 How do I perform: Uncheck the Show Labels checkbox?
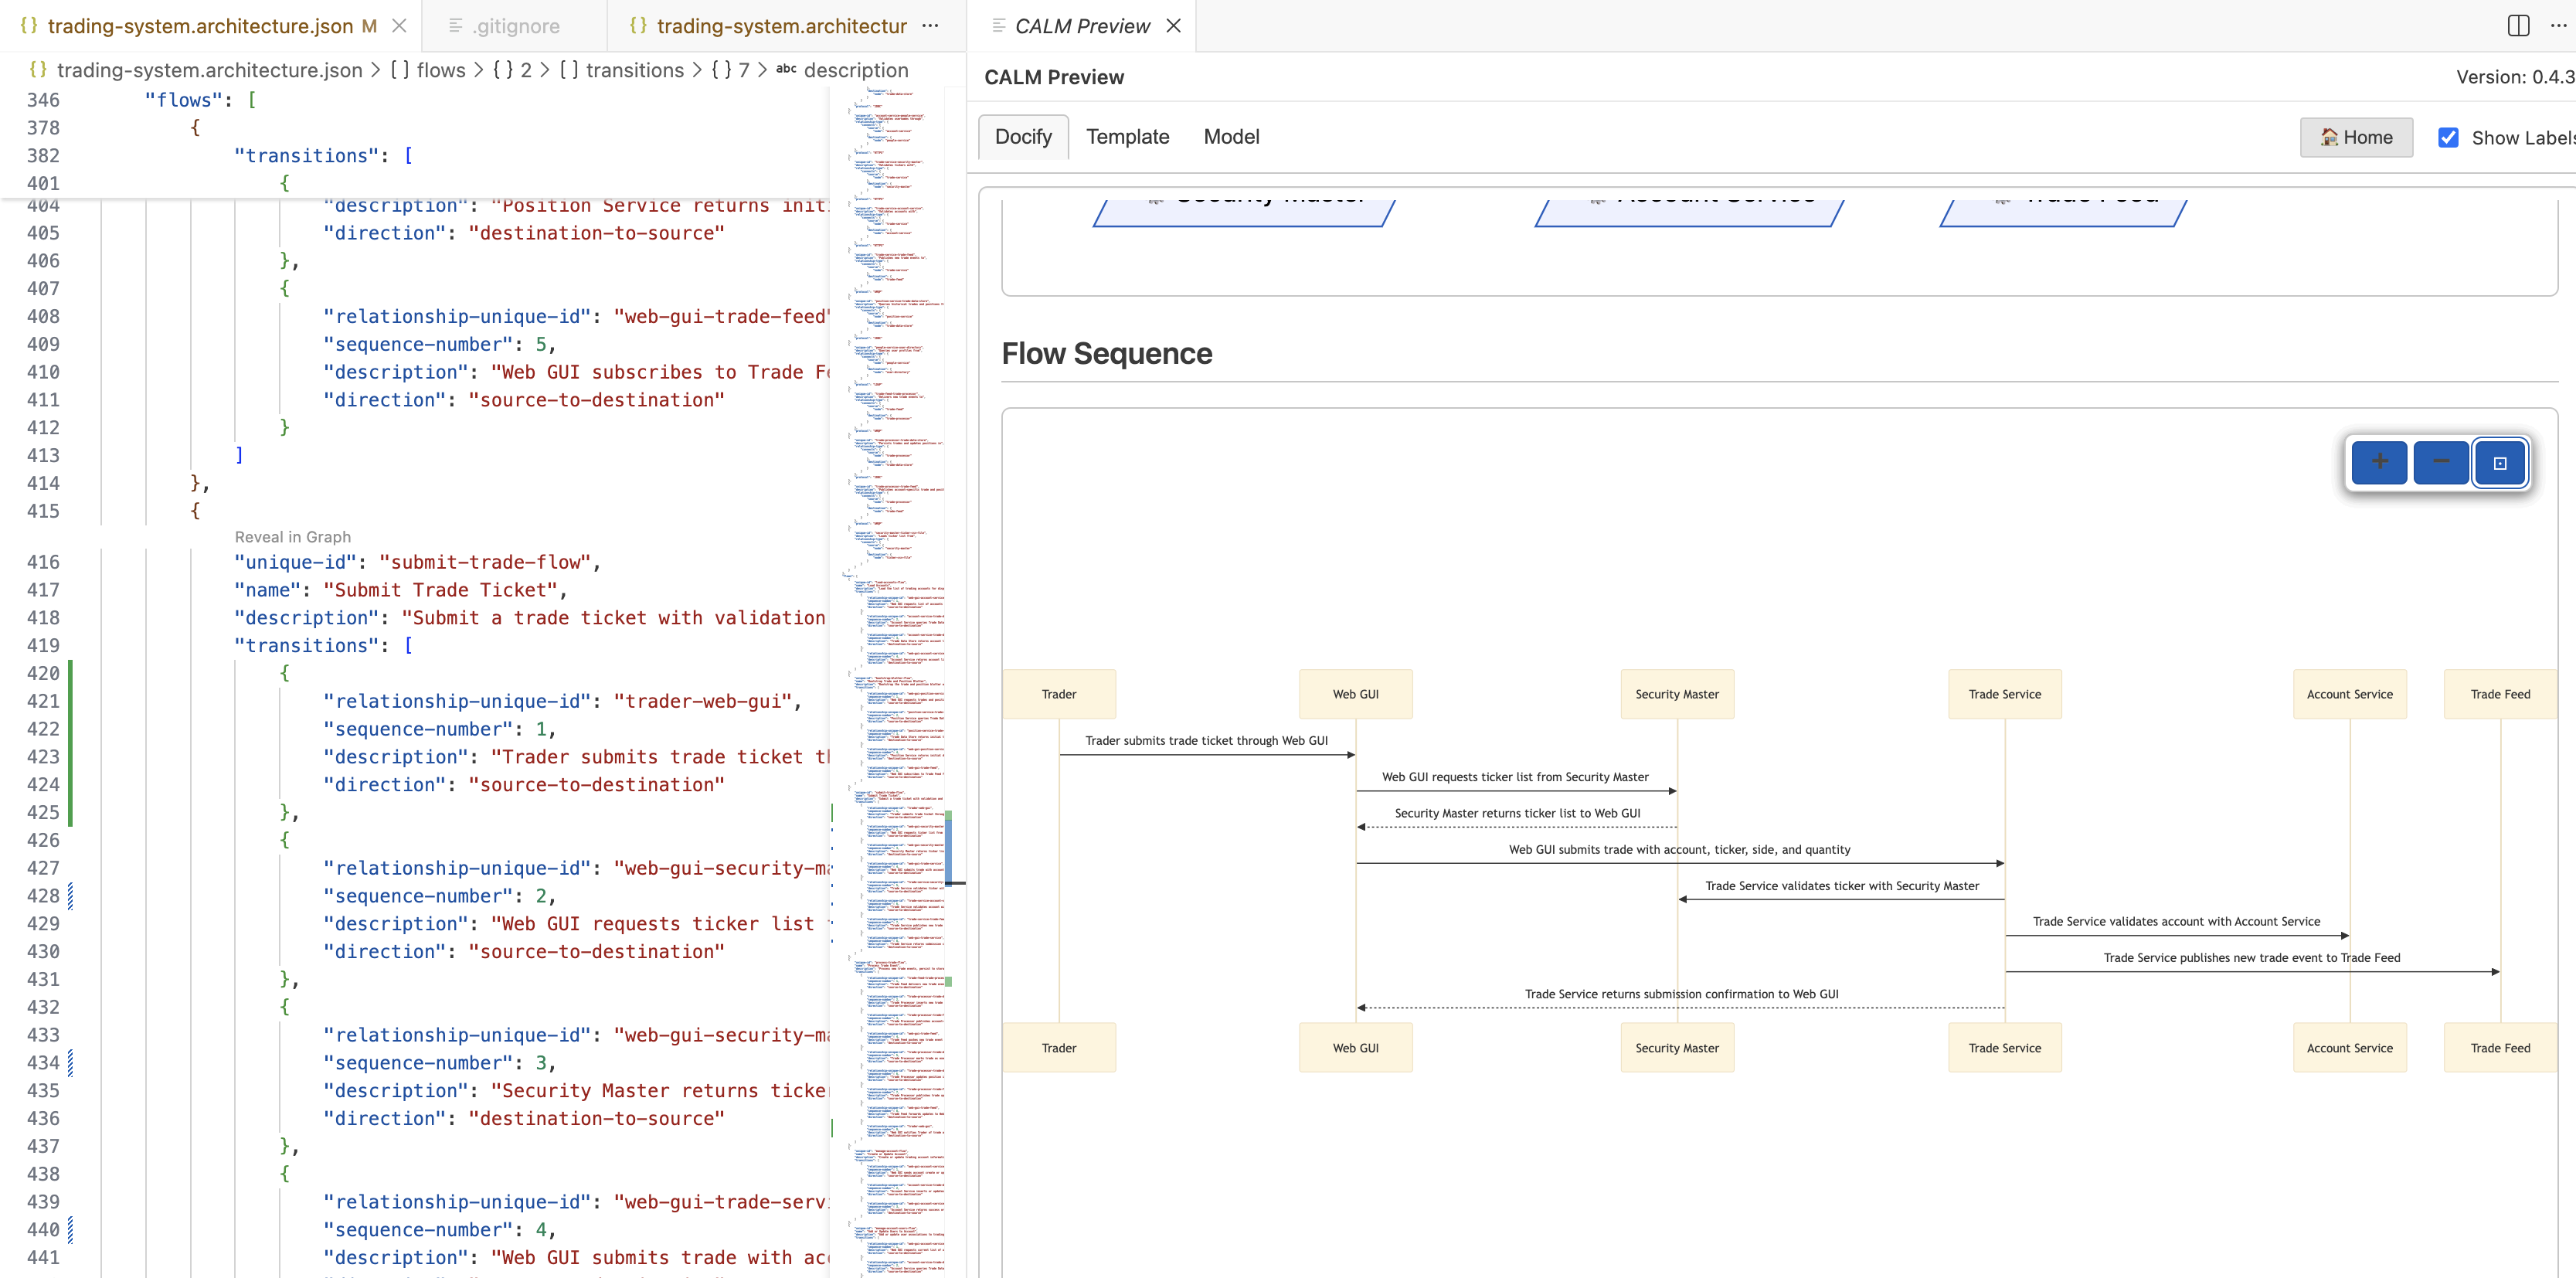(x=2449, y=137)
